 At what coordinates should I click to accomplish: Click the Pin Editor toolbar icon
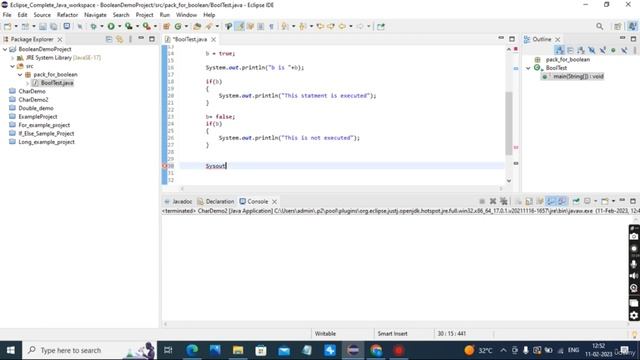(x=381, y=27)
